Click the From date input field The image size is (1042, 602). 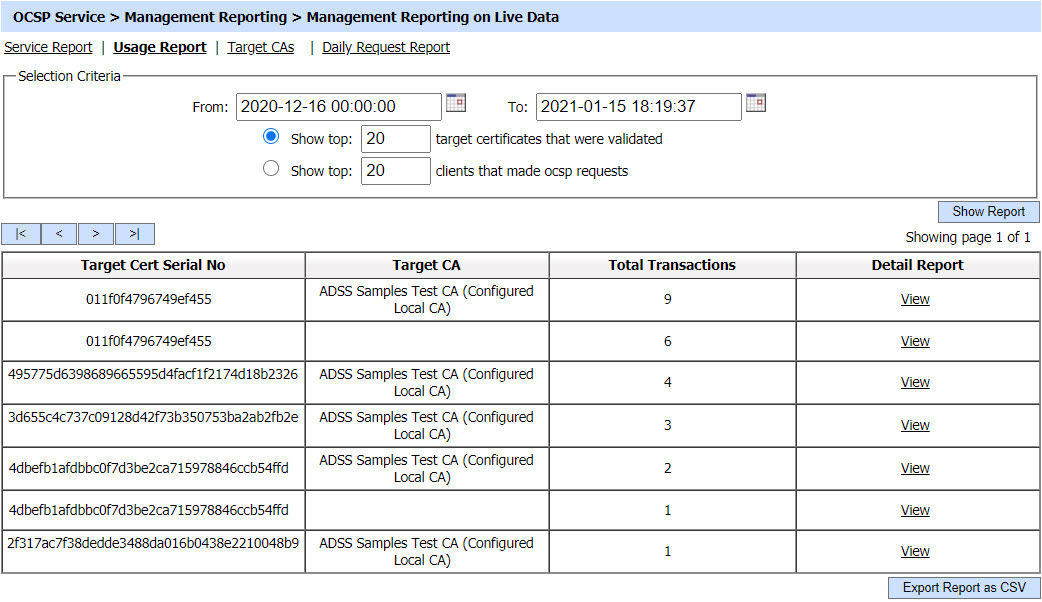pyautogui.click(x=338, y=107)
